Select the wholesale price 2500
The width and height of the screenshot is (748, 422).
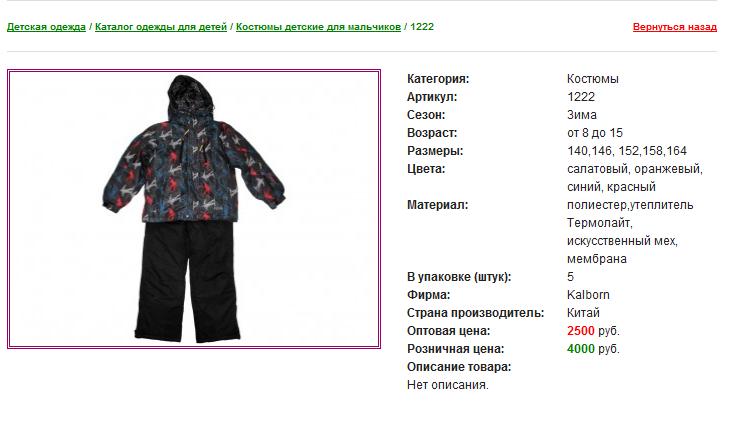tap(581, 331)
